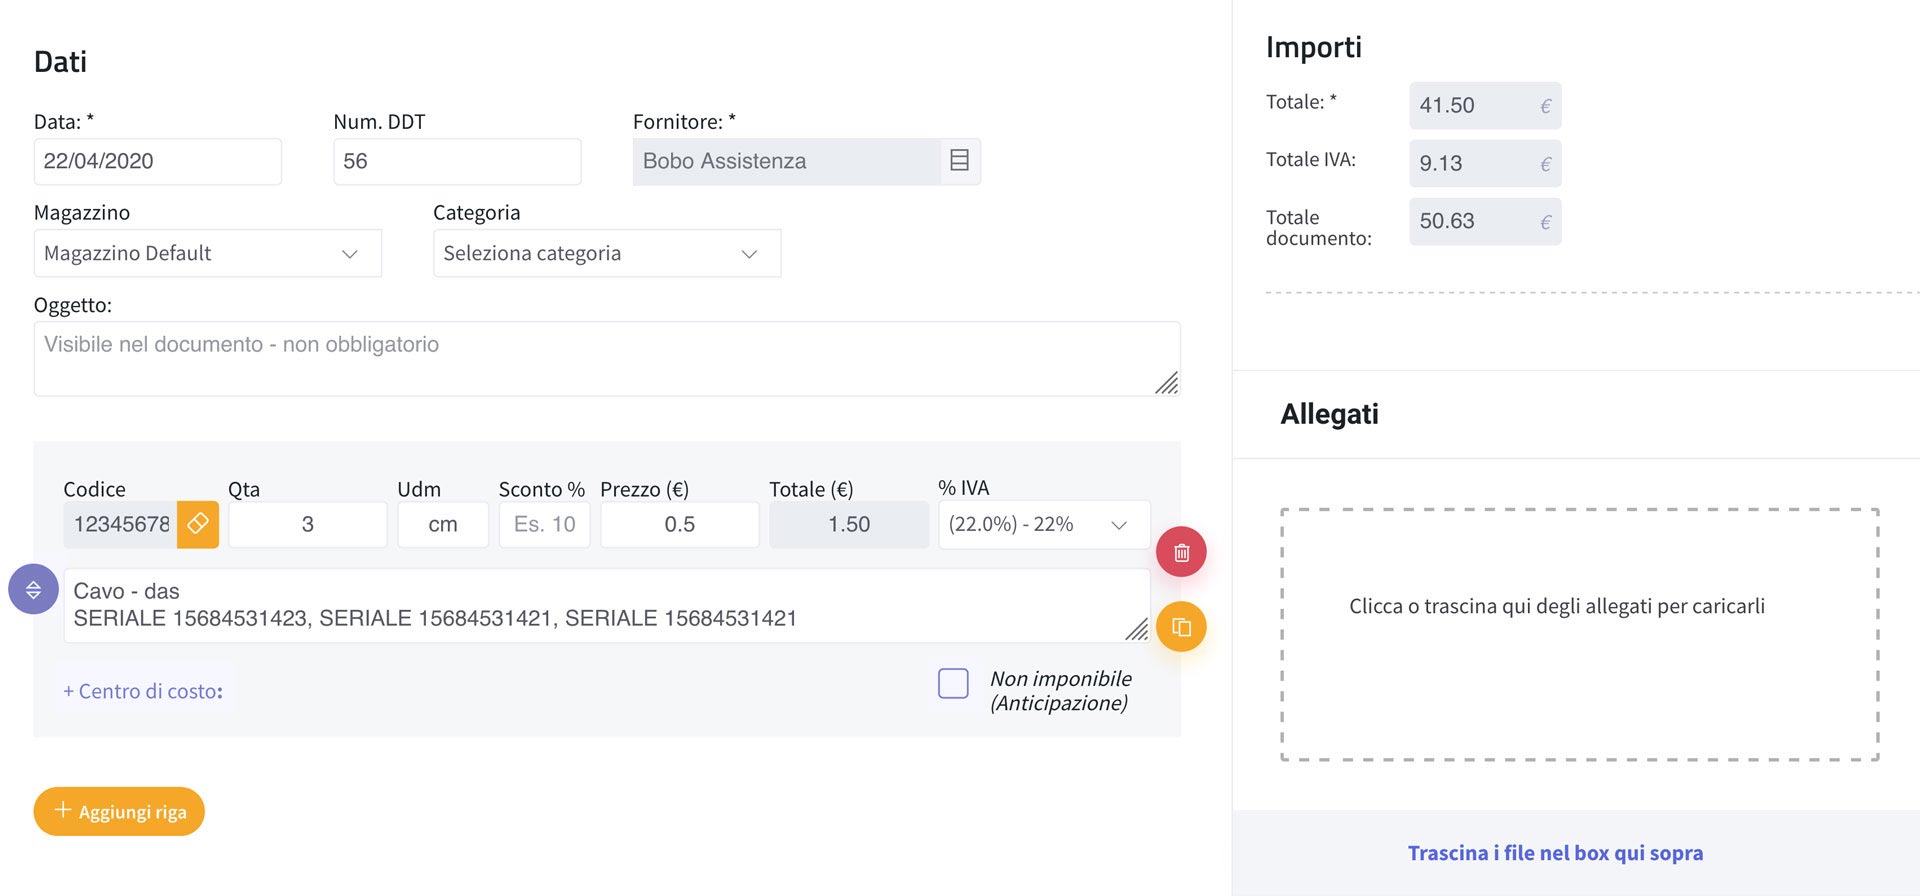
Task: Click the supplier list icon next to Bobo Assistenza
Action: pos(959,161)
